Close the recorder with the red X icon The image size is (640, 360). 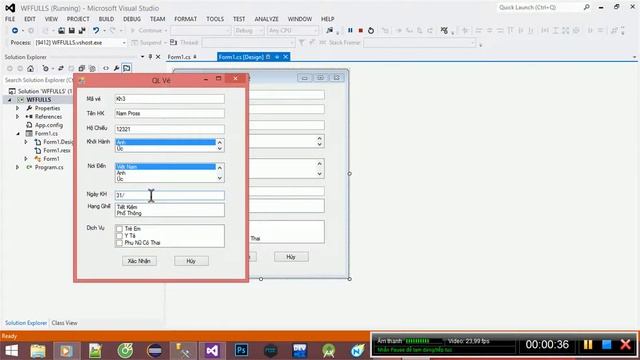pyautogui.click(x=625, y=345)
